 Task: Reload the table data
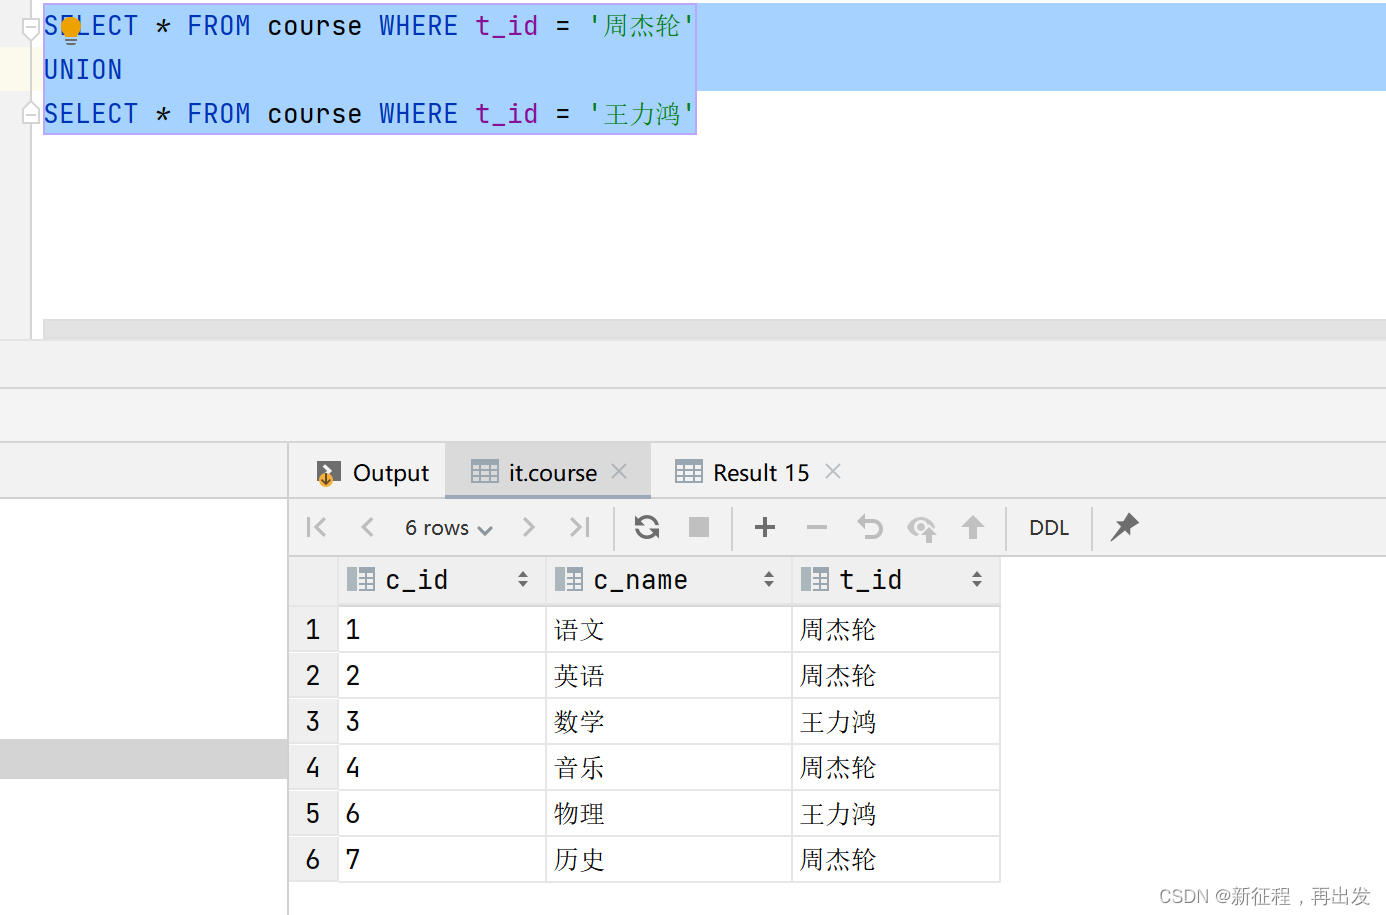[647, 527]
